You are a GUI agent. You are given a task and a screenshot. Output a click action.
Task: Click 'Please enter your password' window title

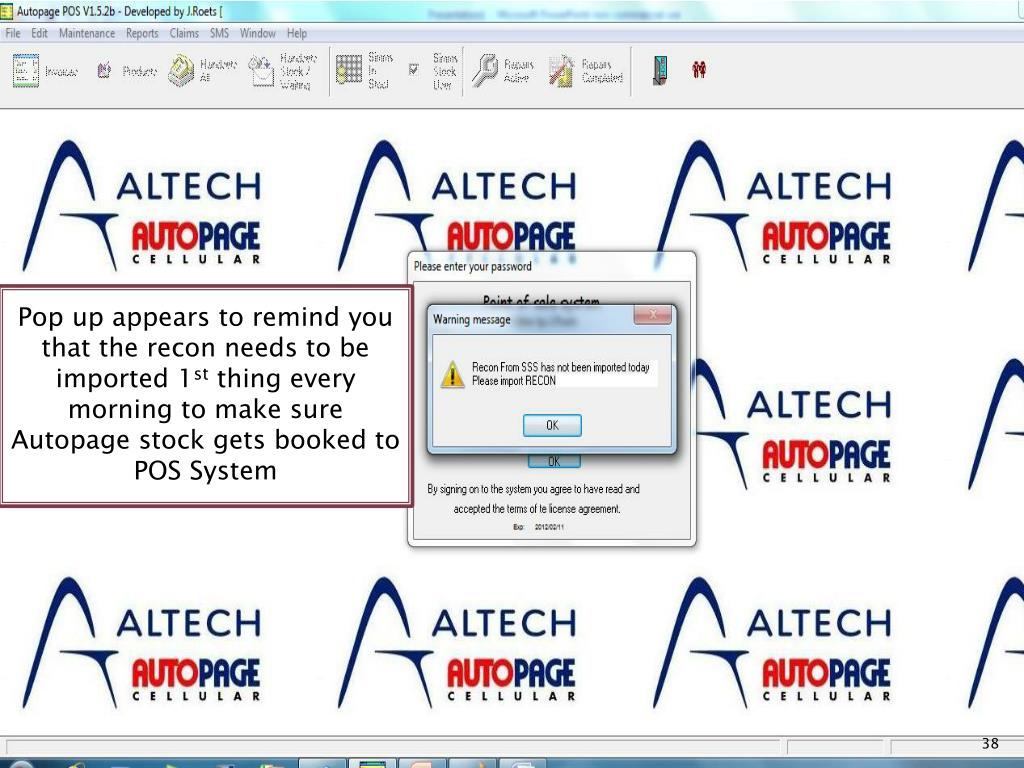473,266
